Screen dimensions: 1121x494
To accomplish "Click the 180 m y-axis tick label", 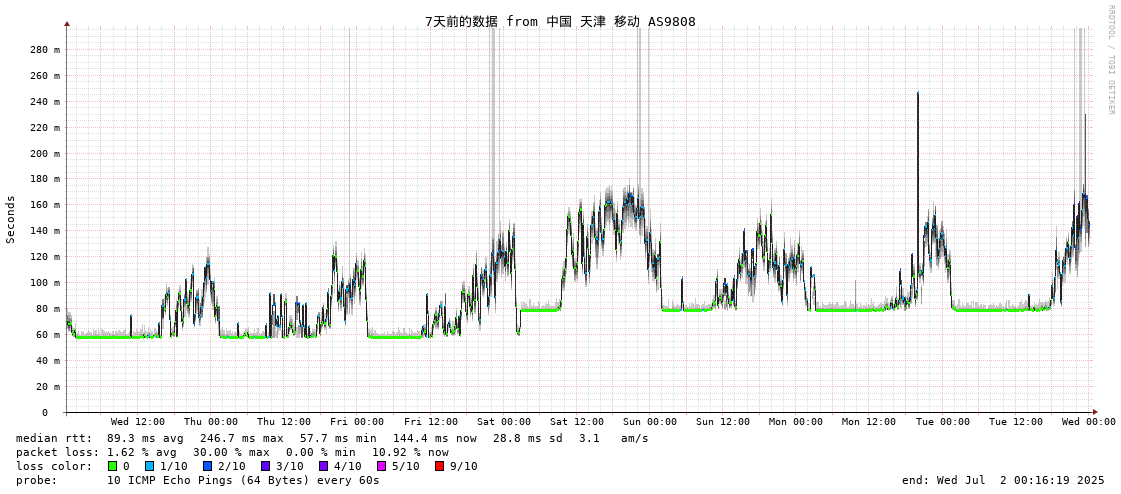I will tap(46, 179).
